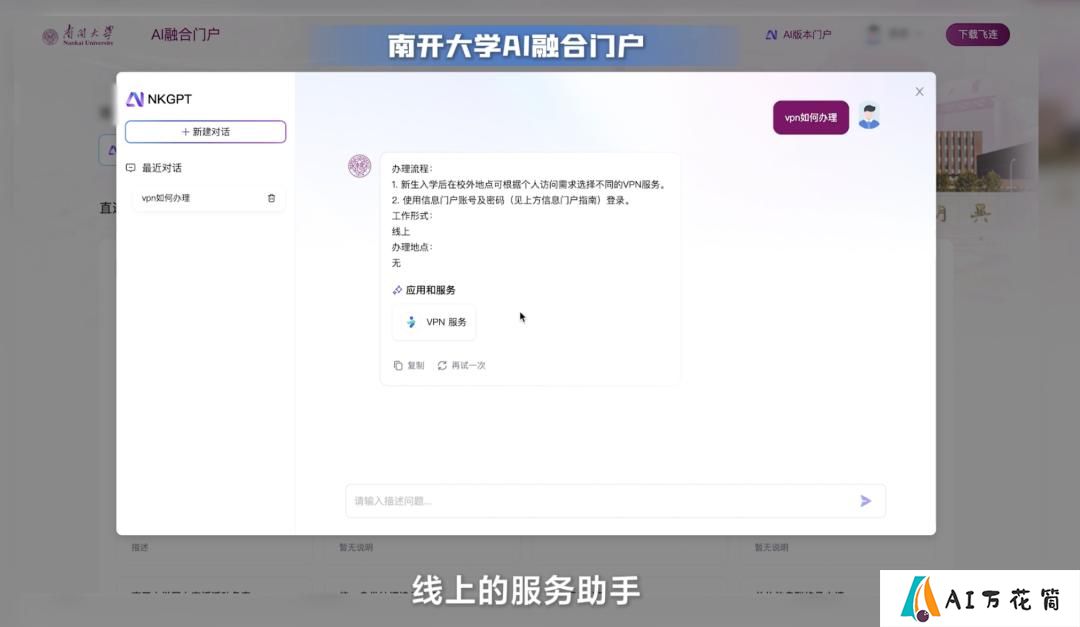Screen dimensions: 1080x627
Task: Open the AI版本门户 link in header
Action: pos(799,34)
